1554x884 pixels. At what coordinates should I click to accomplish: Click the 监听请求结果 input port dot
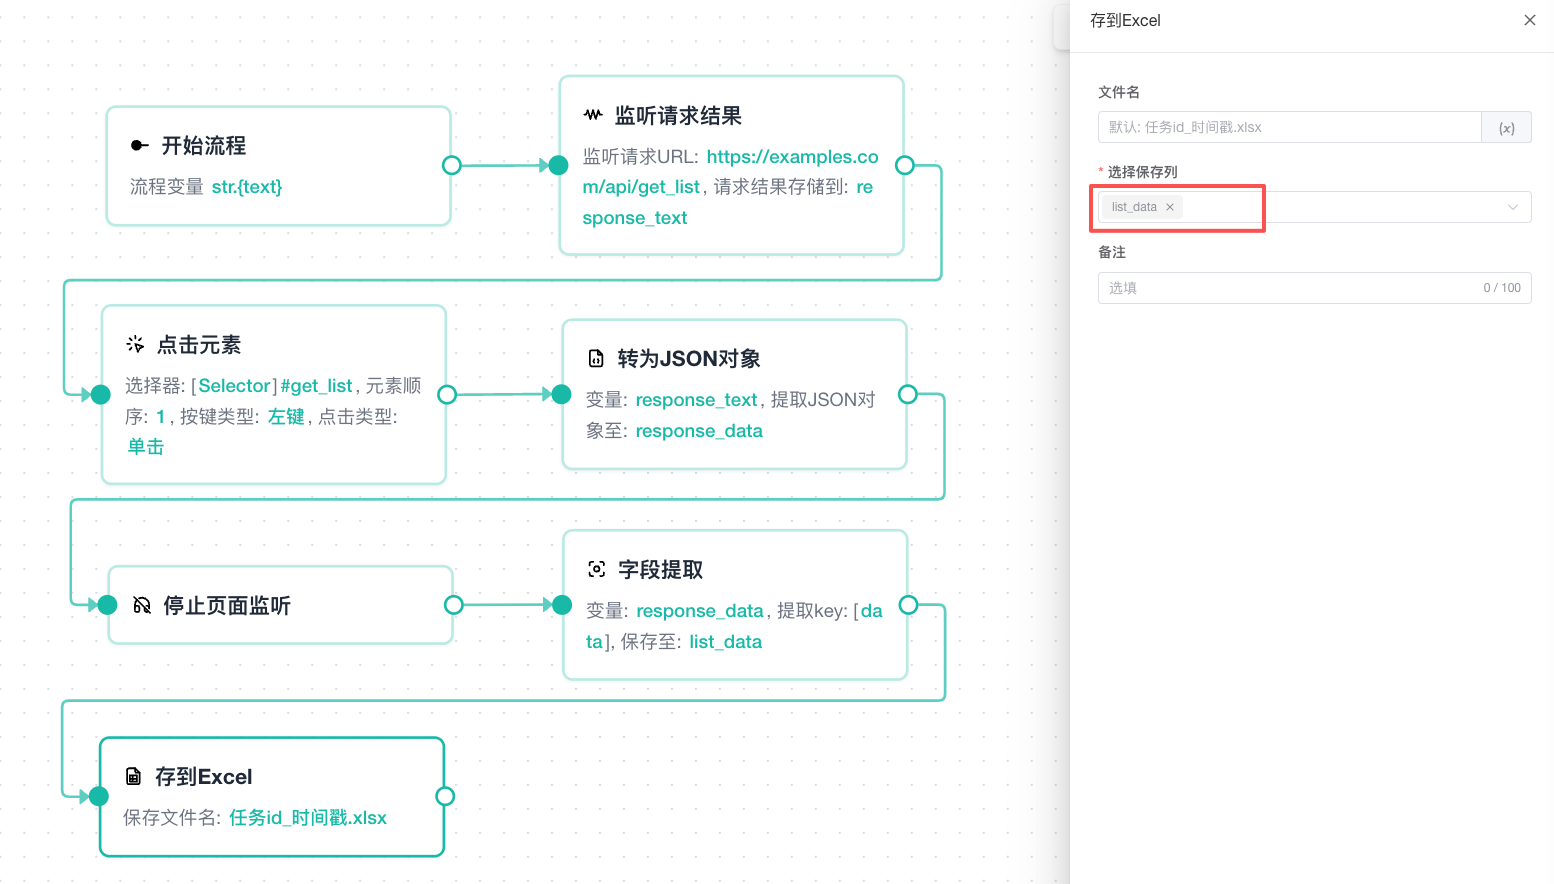point(559,166)
